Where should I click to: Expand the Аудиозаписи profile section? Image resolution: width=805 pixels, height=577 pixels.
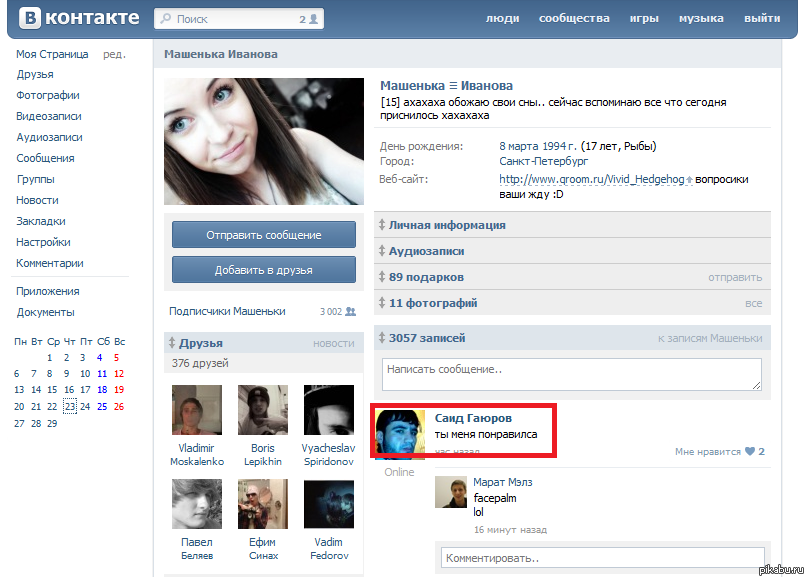tap(382, 251)
